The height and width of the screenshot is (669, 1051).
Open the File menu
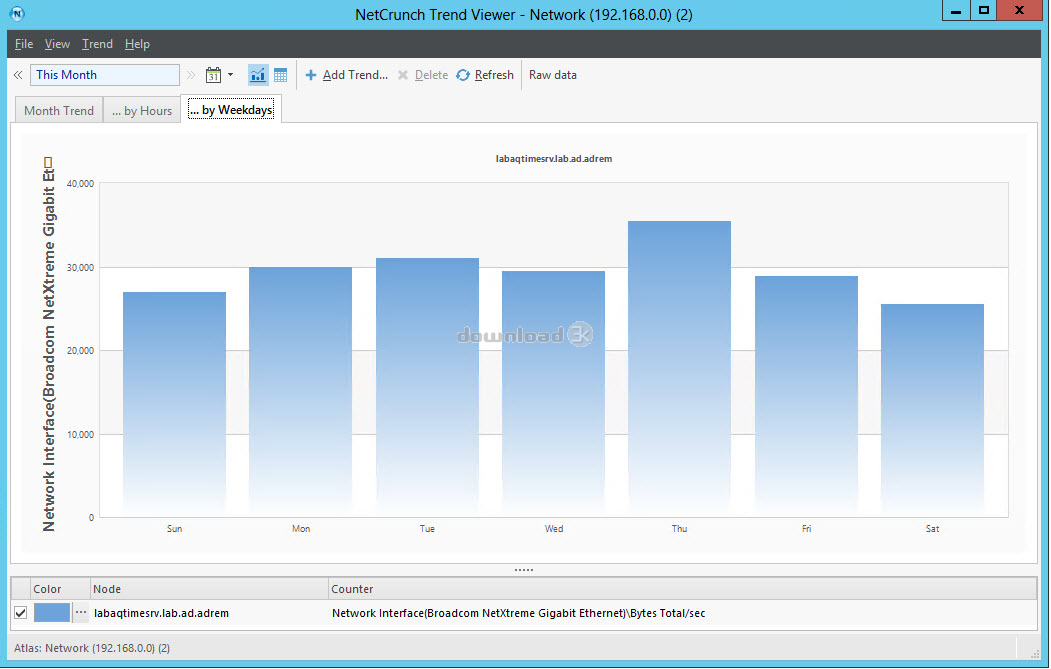[x=24, y=44]
